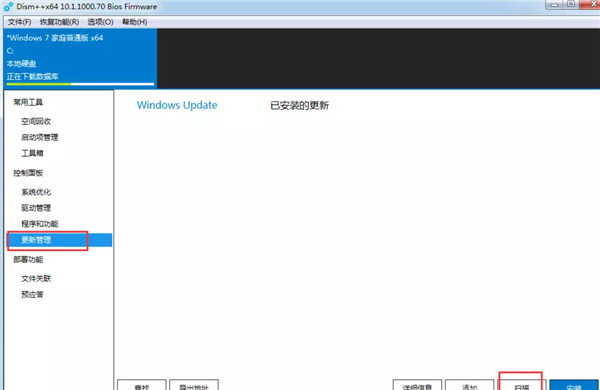Open the 选项(O) menu
Image resolution: width=600 pixels, height=390 pixels.
click(x=100, y=22)
